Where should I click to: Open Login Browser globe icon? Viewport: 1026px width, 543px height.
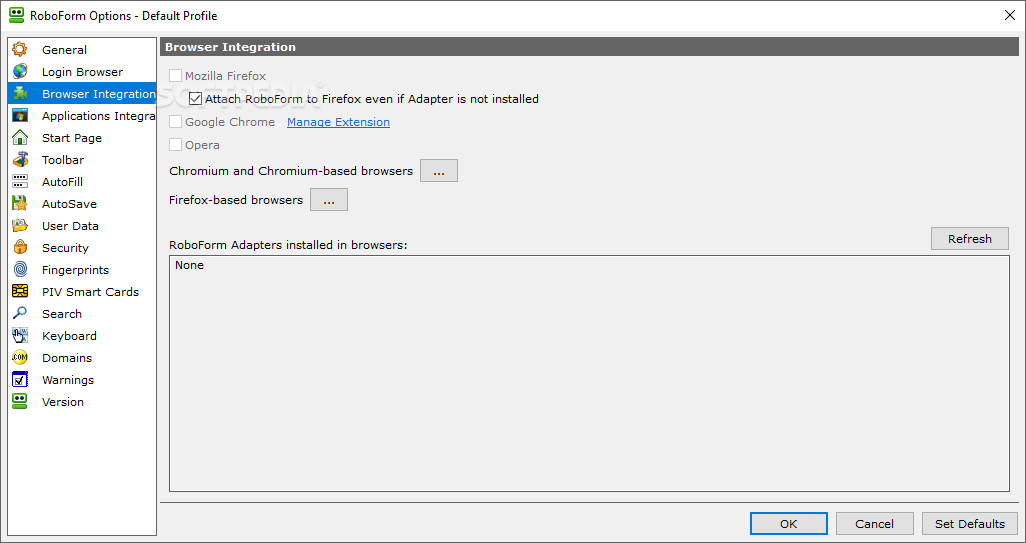(20, 72)
